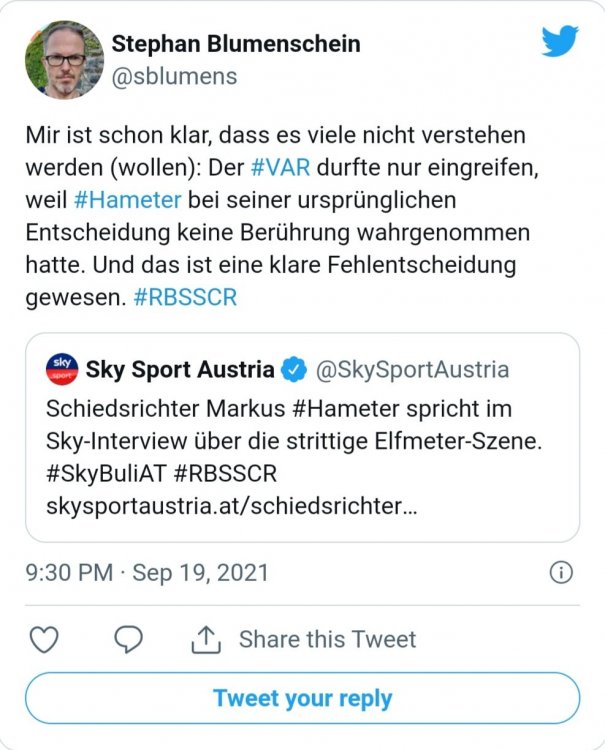This screenshot has width=605, height=750.
Task: Click the blue verified badge
Action: (293, 370)
